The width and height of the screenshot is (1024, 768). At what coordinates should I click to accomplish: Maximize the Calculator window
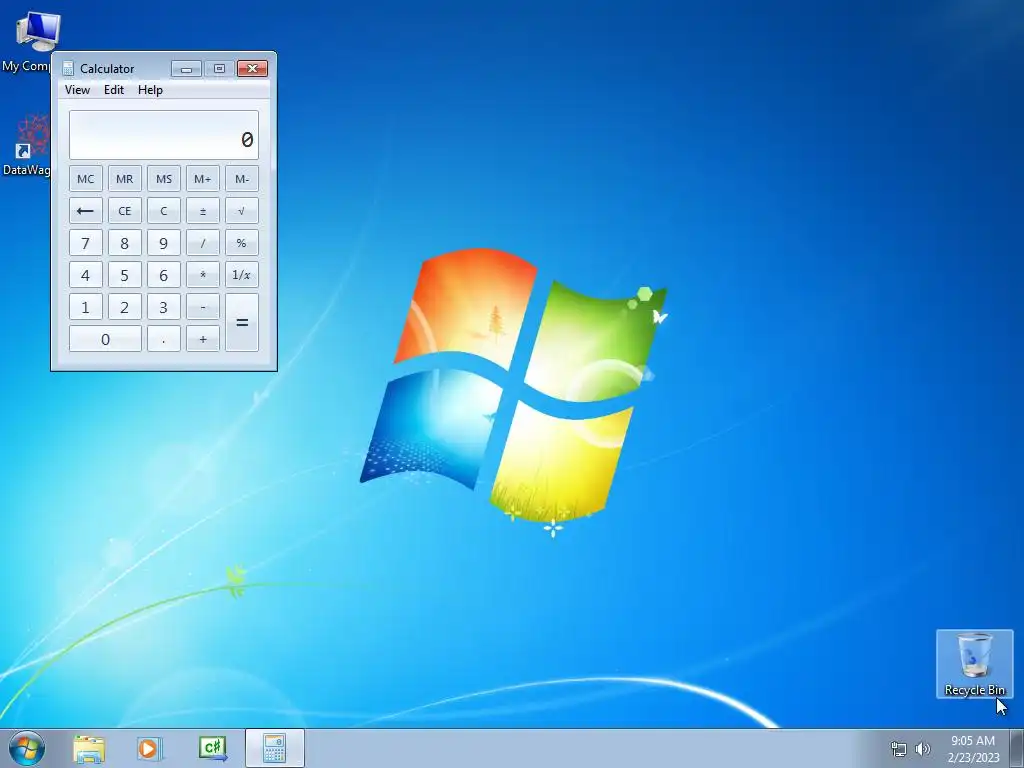pos(219,69)
